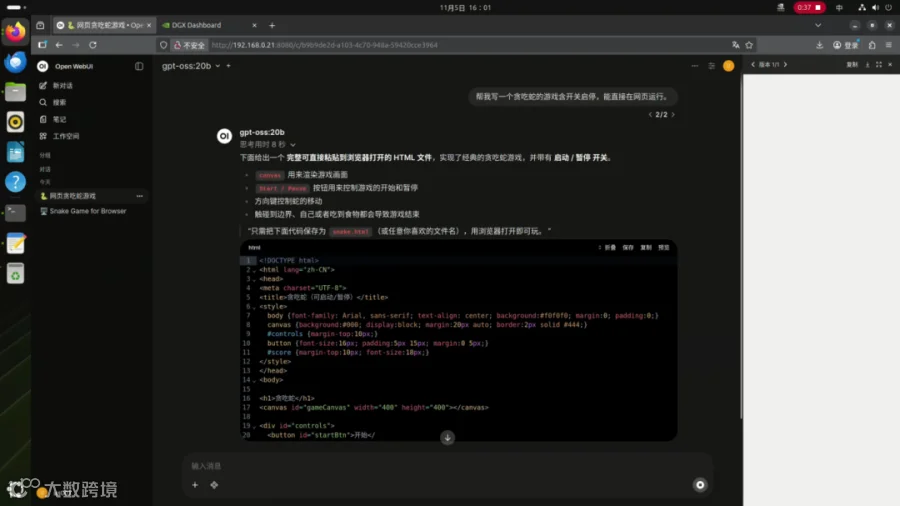Click the round voice button in message box
900x506 pixels.
[700, 485]
